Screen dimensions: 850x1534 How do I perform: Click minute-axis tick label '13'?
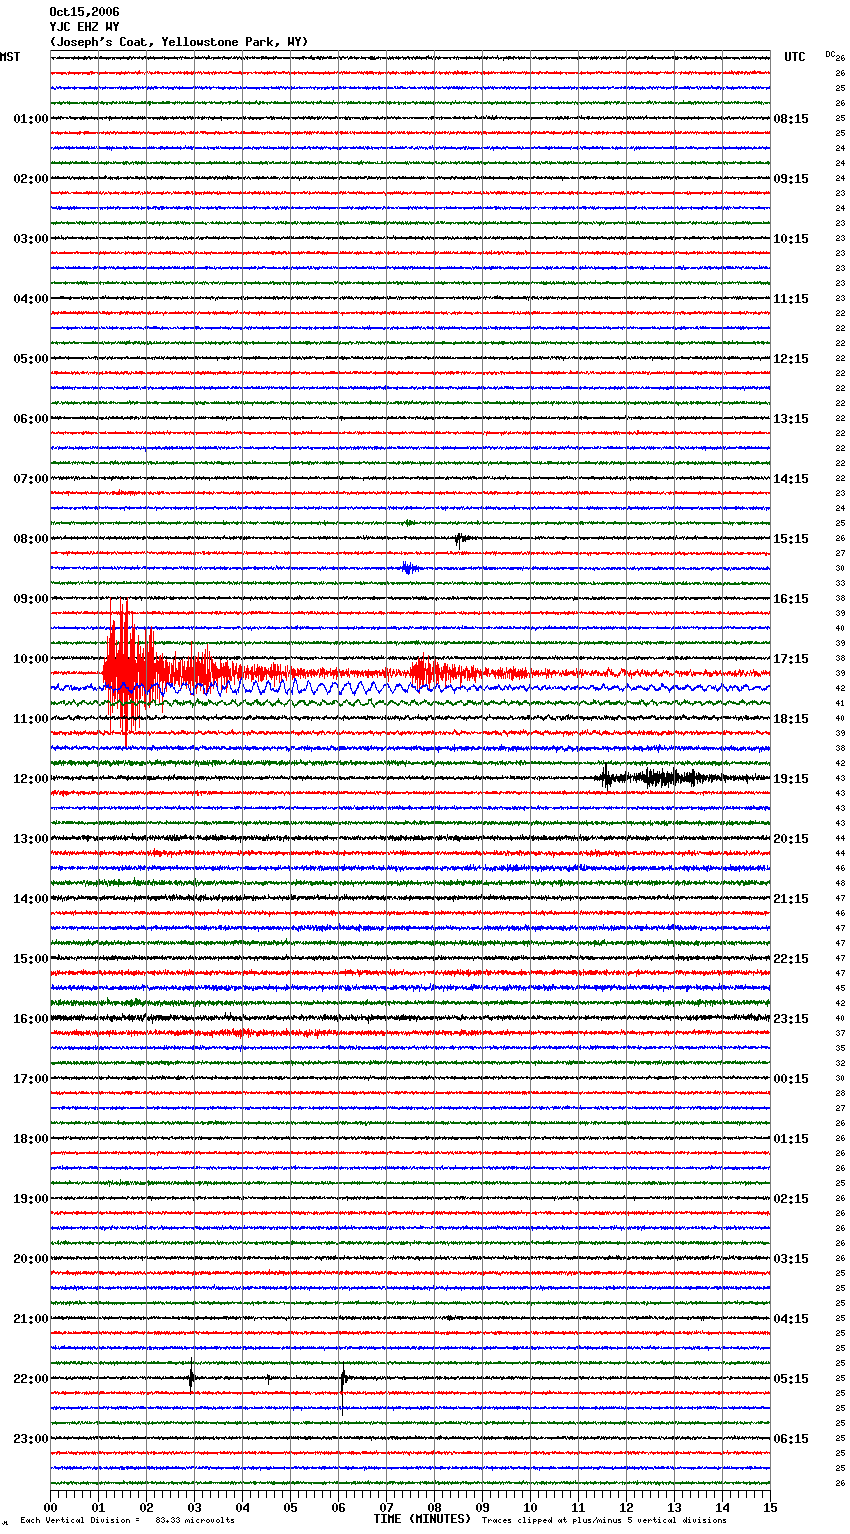coord(674,1507)
